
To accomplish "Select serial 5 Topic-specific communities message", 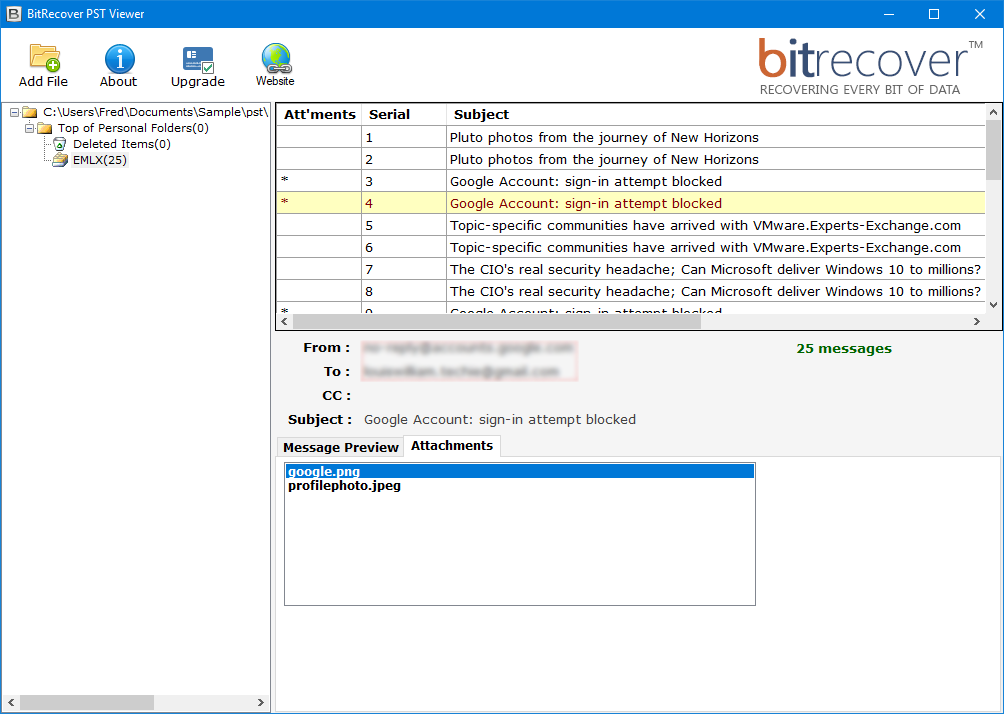I will coord(631,225).
